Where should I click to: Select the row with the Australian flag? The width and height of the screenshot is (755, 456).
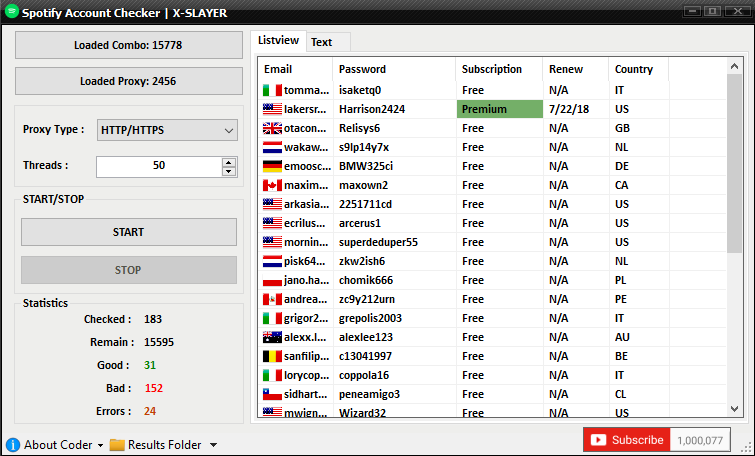tap(492, 337)
